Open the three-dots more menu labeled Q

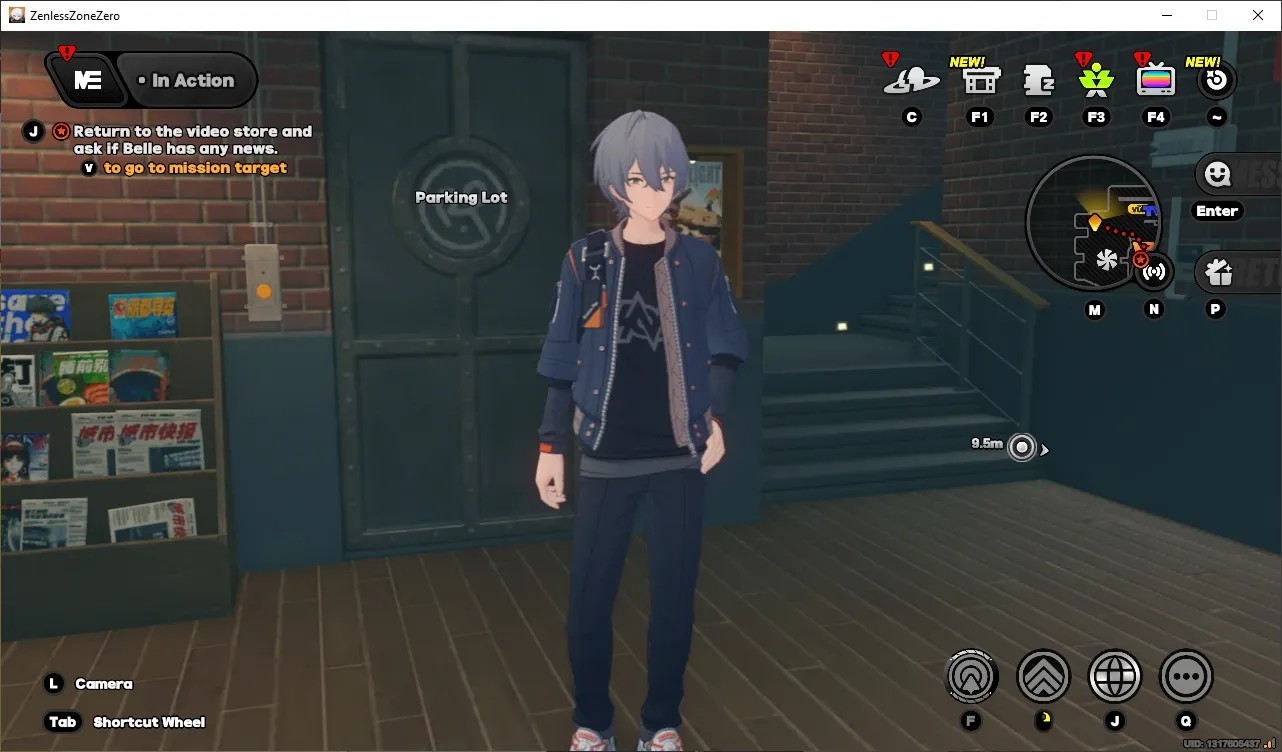point(1186,677)
